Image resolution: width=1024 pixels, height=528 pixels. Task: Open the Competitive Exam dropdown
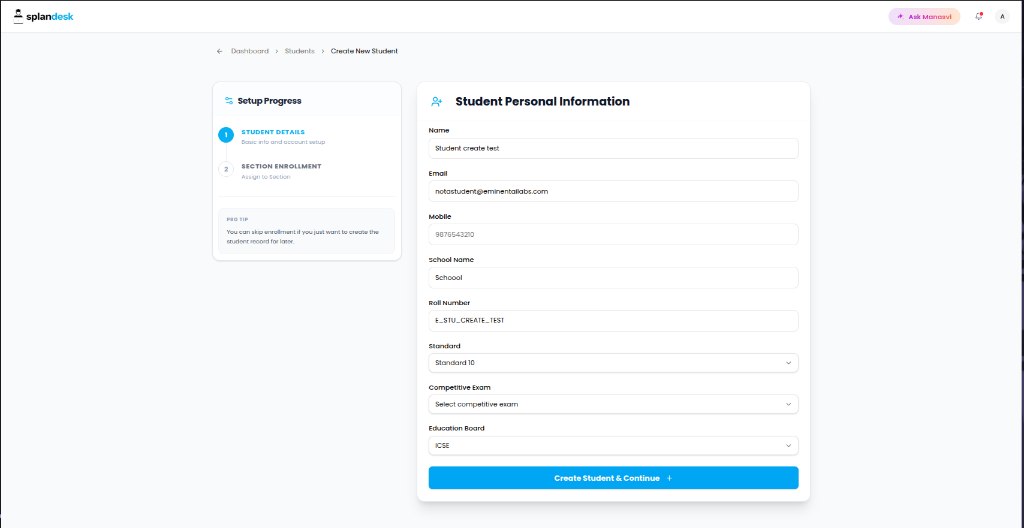pyautogui.click(x=613, y=404)
